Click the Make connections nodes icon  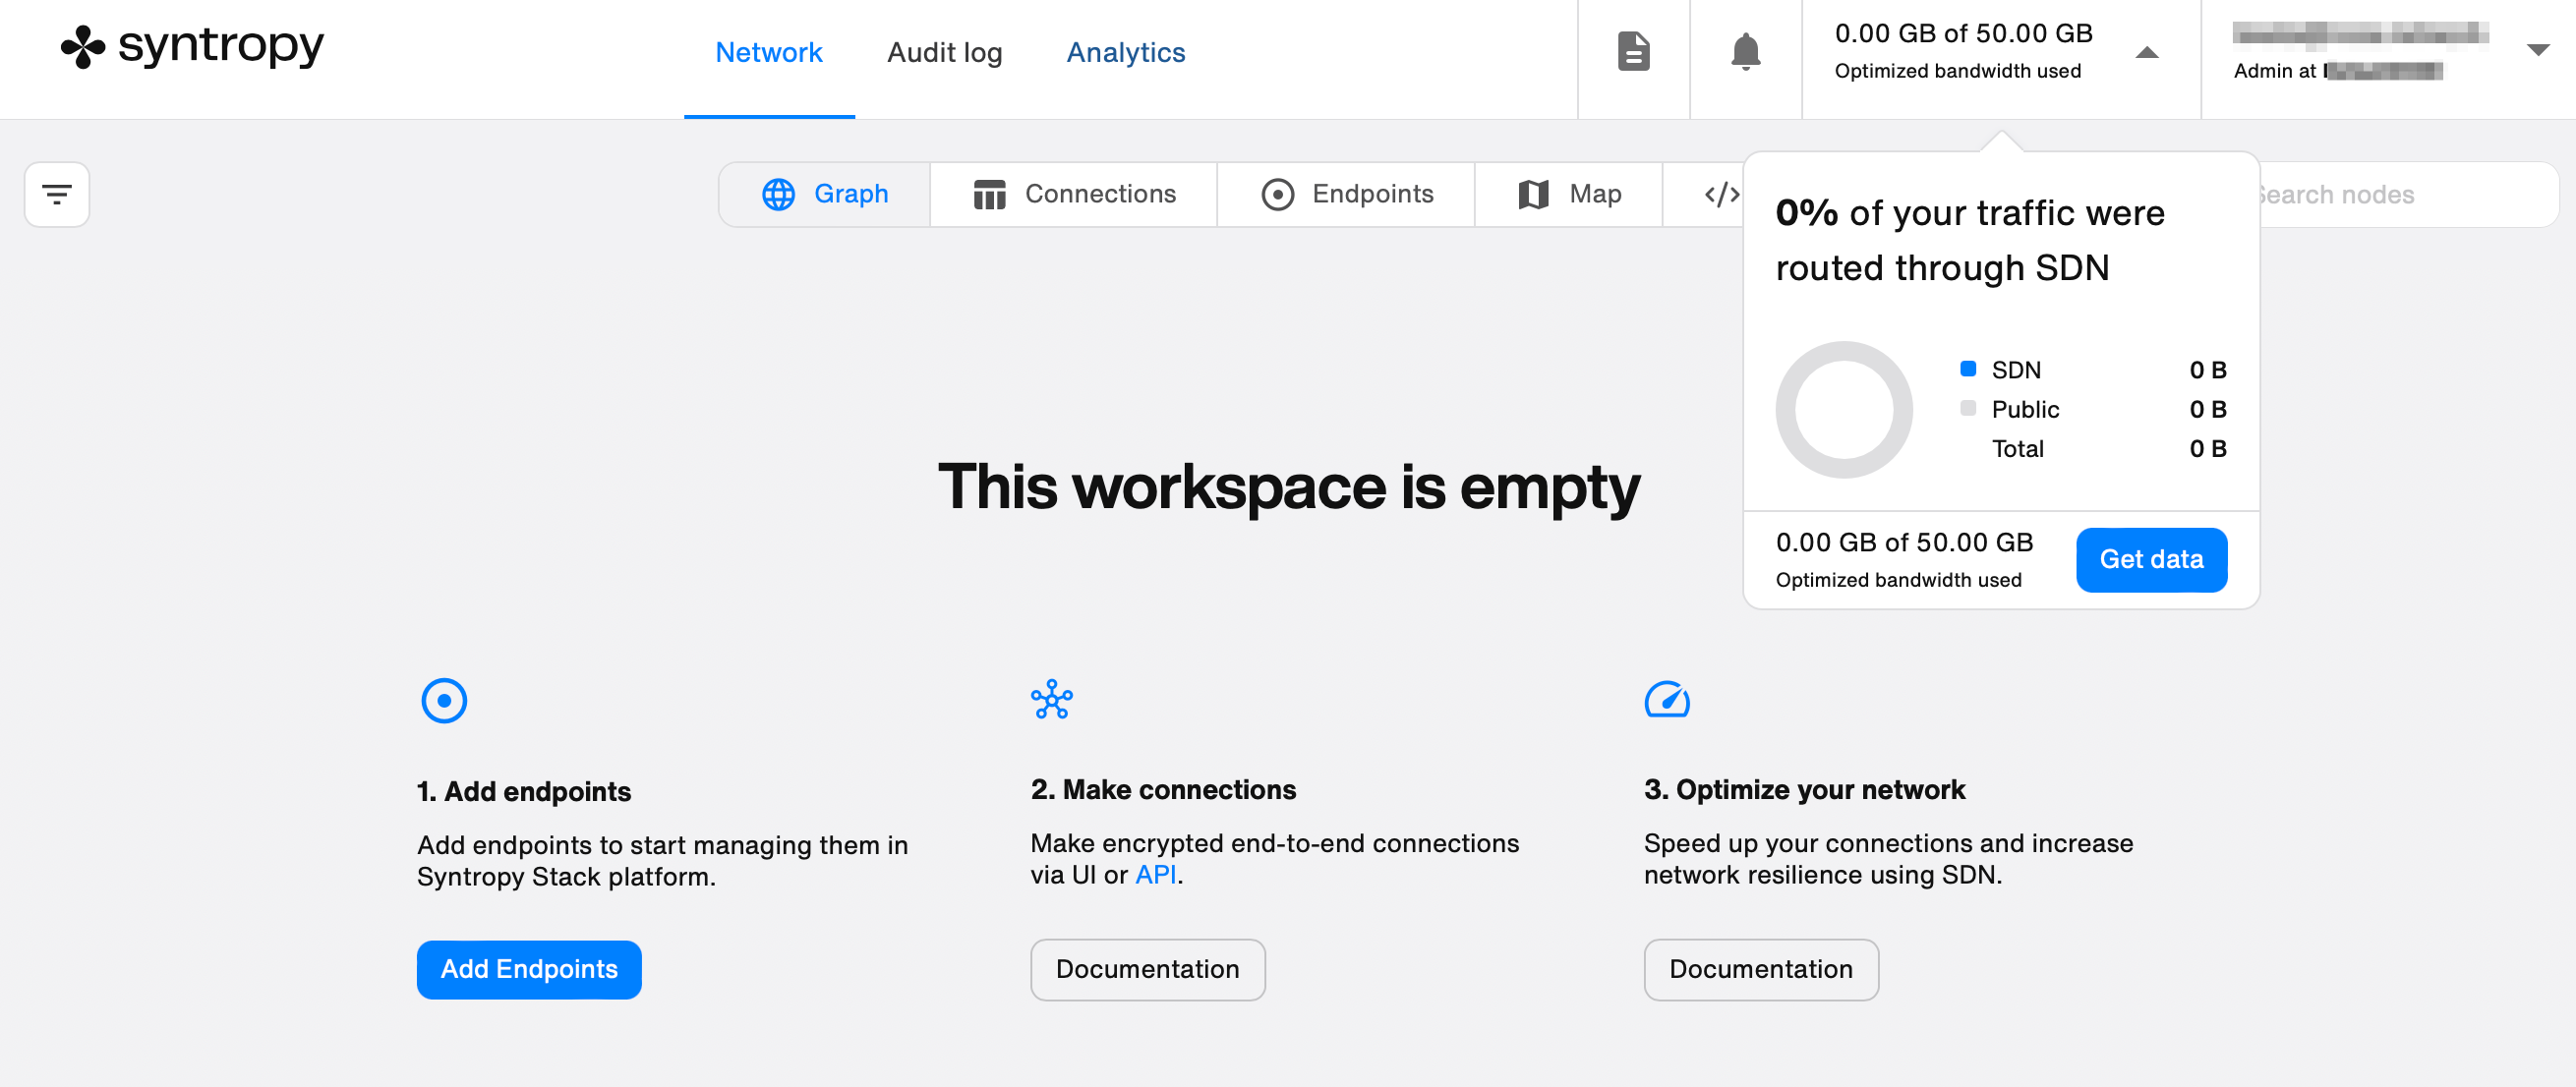[1051, 699]
